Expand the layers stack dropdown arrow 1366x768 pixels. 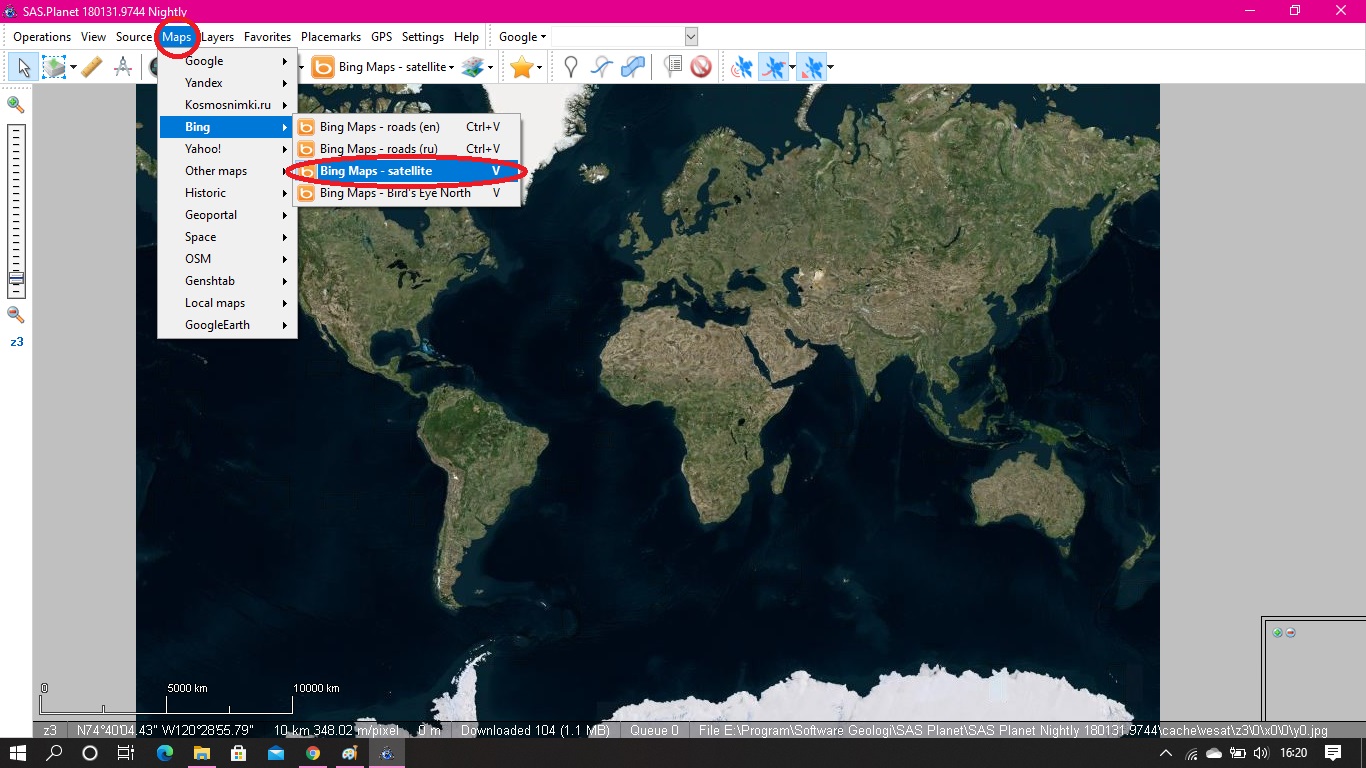pos(490,67)
